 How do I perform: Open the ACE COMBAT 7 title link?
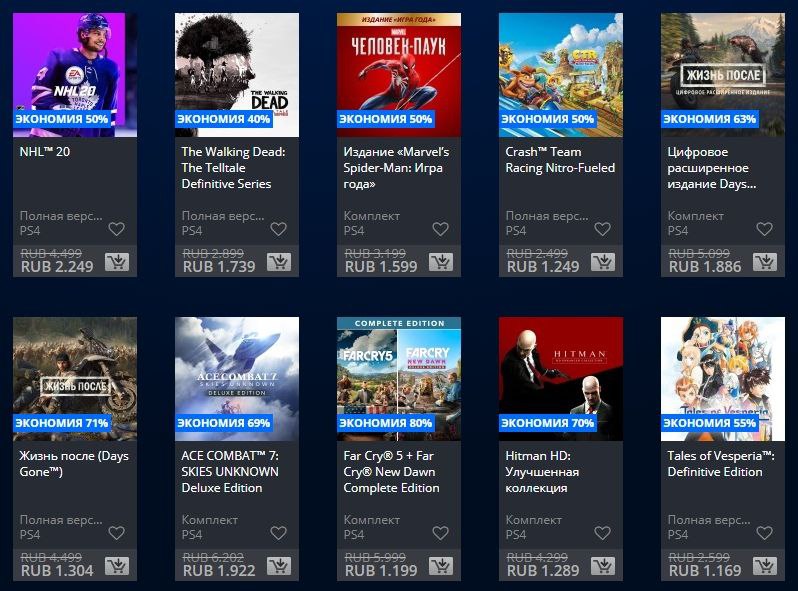point(230,472)
